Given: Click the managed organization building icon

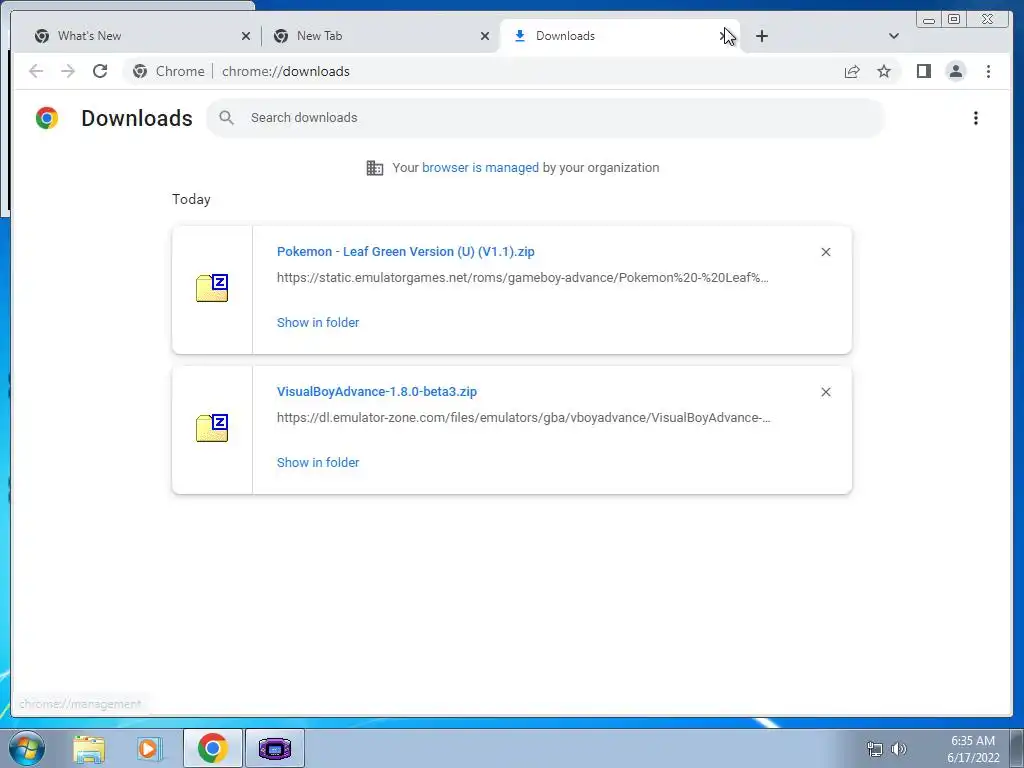Looking at the screenshot, I should click(x=375, y=168).
